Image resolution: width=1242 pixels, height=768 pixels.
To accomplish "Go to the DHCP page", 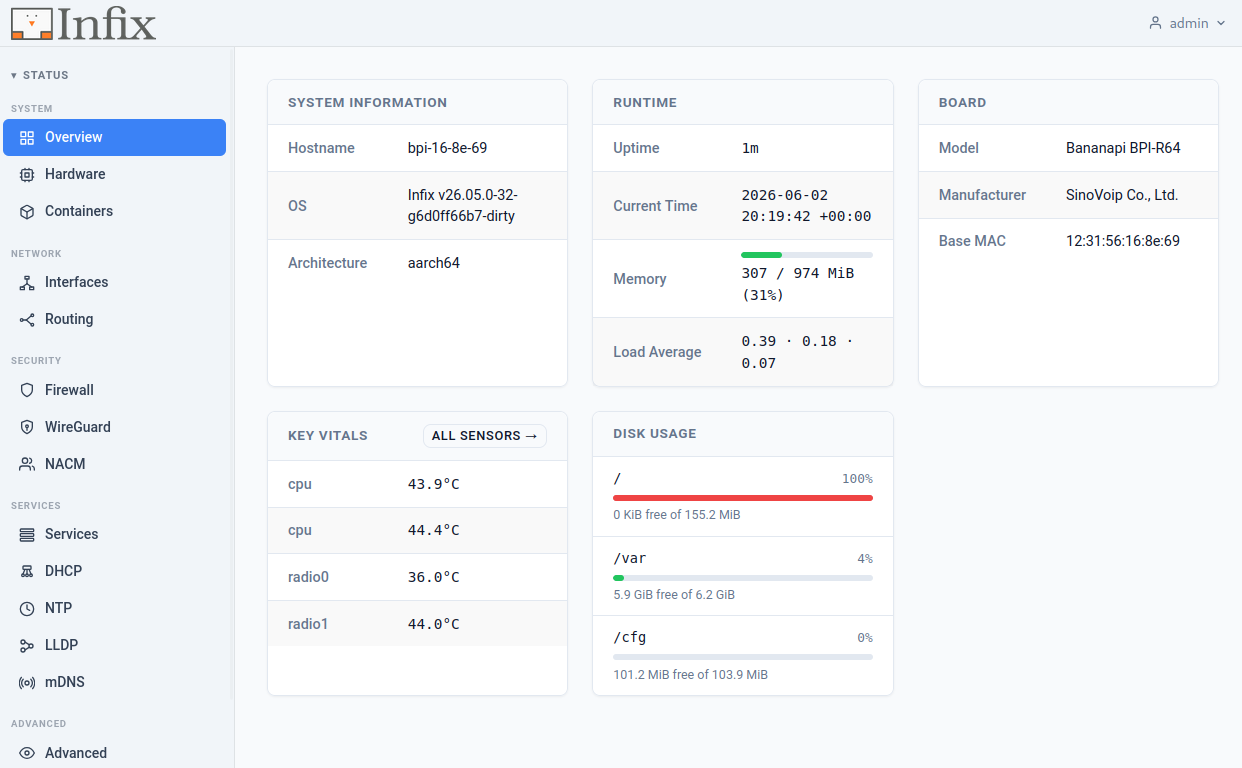I will (114, 571).
